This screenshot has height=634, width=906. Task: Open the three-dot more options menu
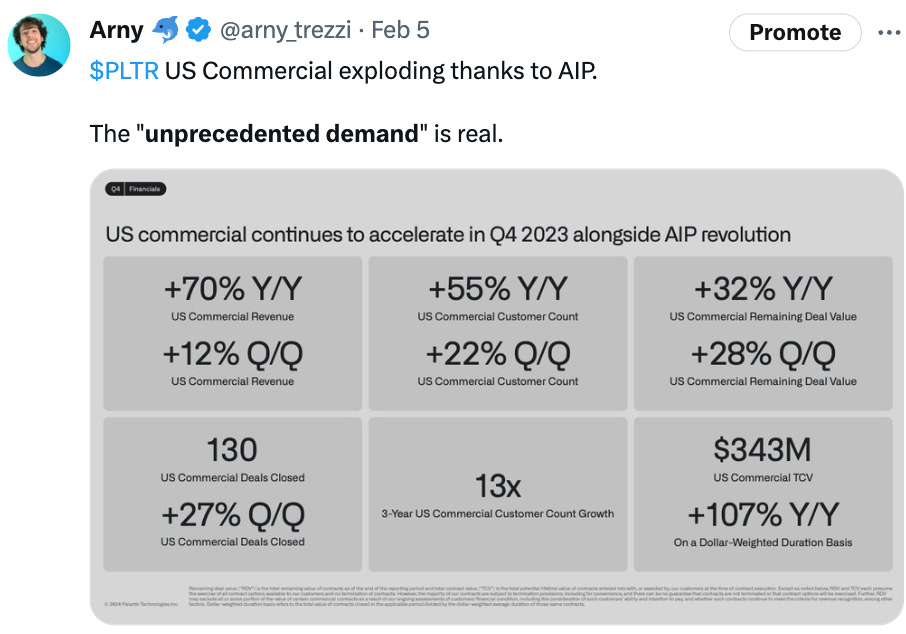[x=889, y=32]
